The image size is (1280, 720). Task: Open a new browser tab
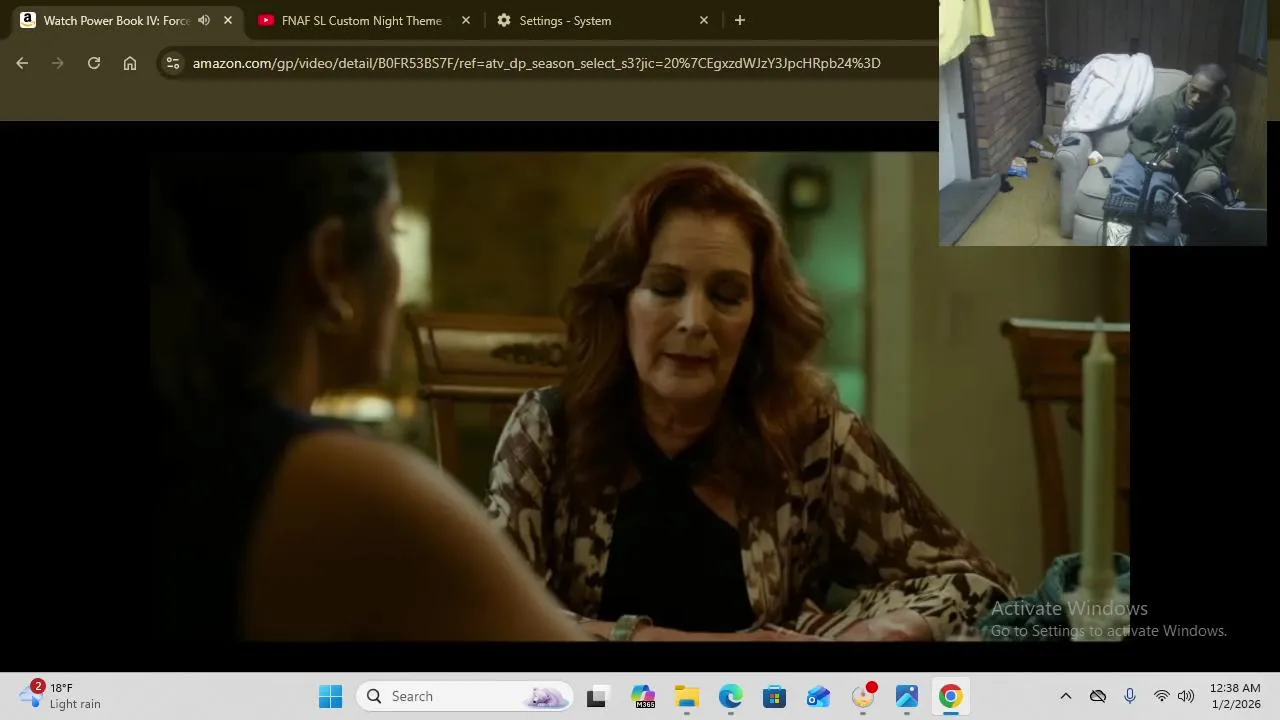tap(740, 20)
